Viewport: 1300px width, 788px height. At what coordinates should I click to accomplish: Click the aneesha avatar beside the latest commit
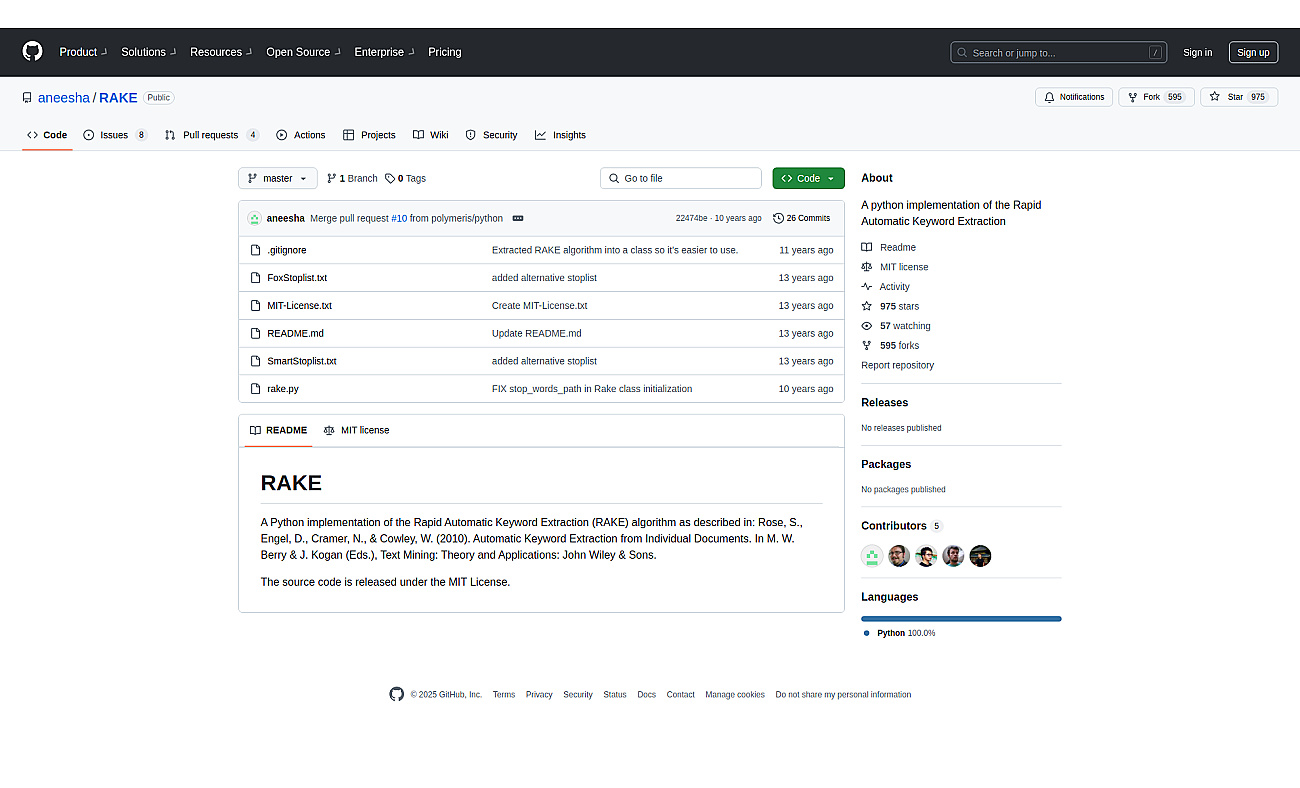[x=254, y=218]
